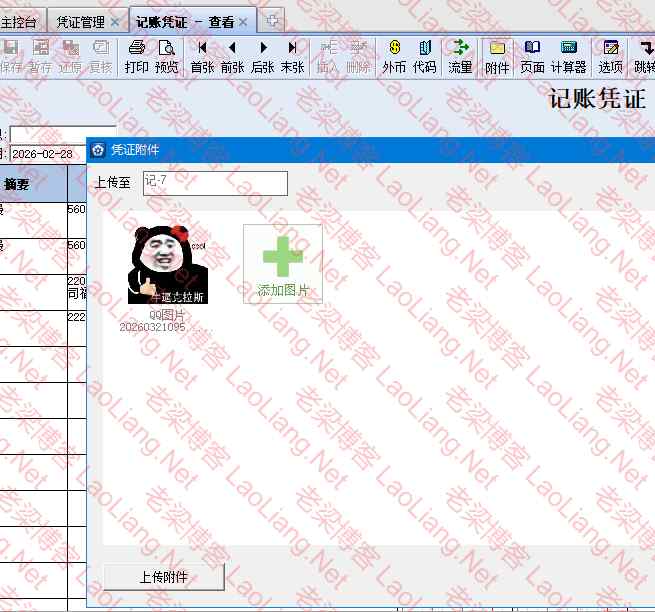Click the 流量 cash flow icon
The image size is (655, 612).
pos(460,57)
